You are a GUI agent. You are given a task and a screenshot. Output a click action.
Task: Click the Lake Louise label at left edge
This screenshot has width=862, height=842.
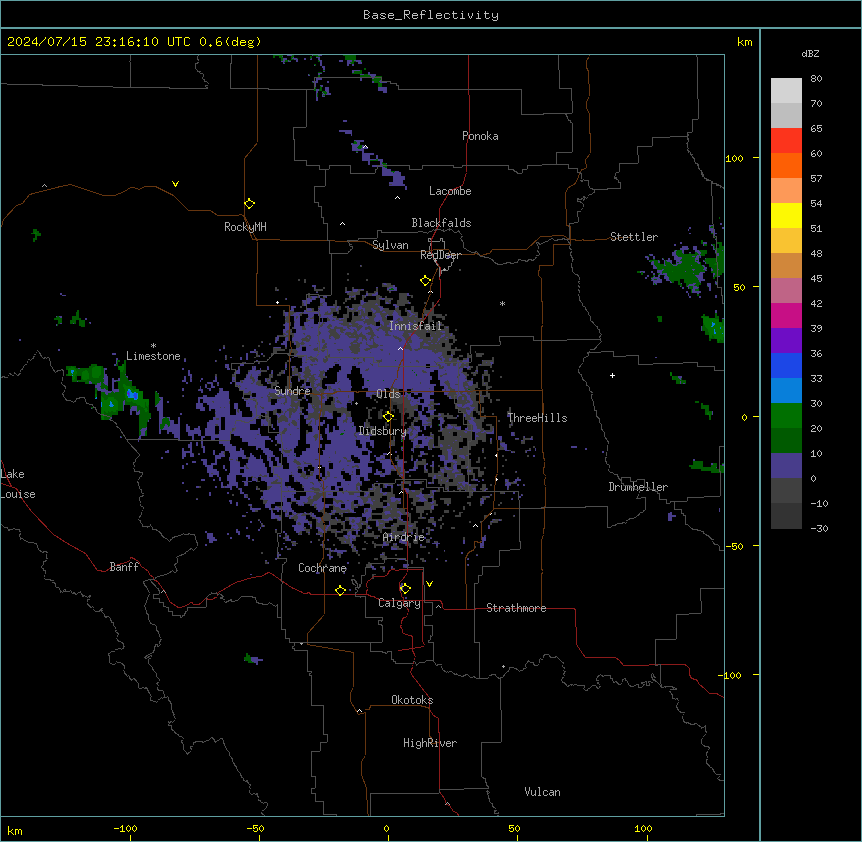point(16,484)
